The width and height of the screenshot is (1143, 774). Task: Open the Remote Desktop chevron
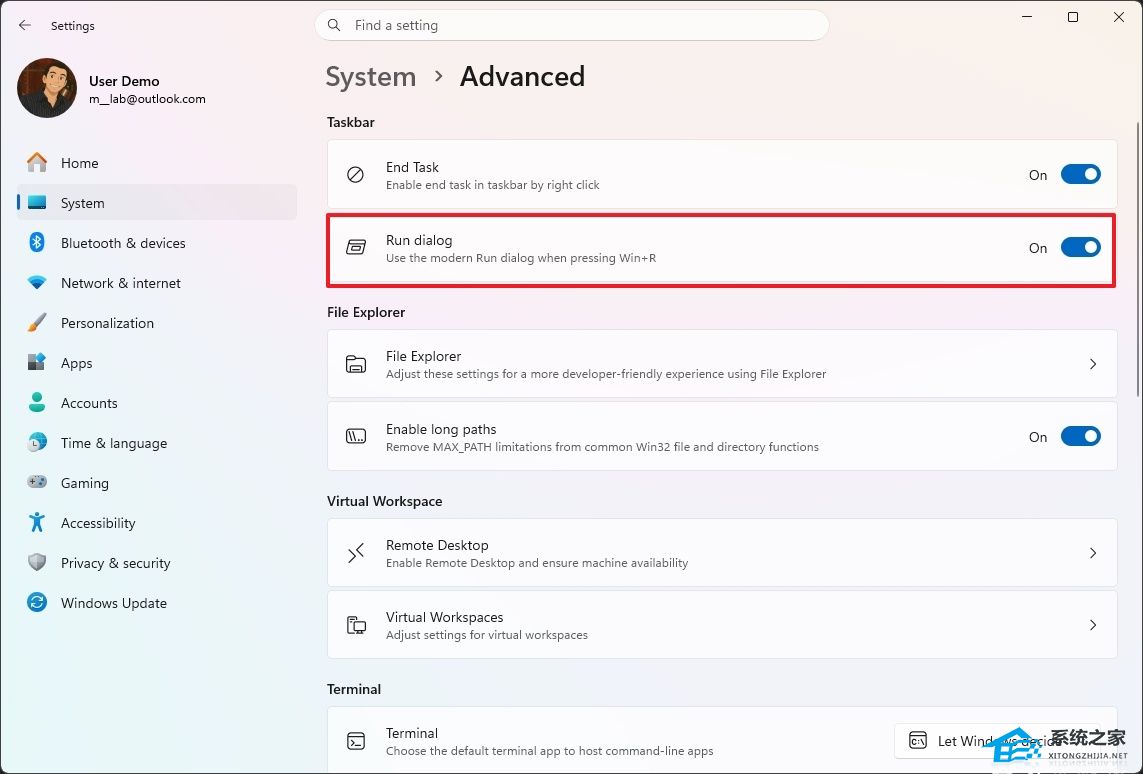click(1093, 553)
